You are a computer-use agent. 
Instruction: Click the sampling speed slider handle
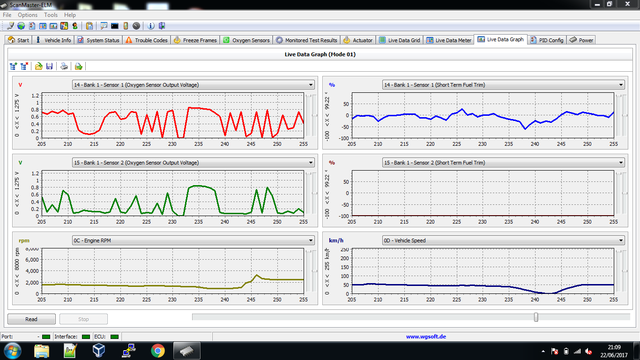[536, 317]
